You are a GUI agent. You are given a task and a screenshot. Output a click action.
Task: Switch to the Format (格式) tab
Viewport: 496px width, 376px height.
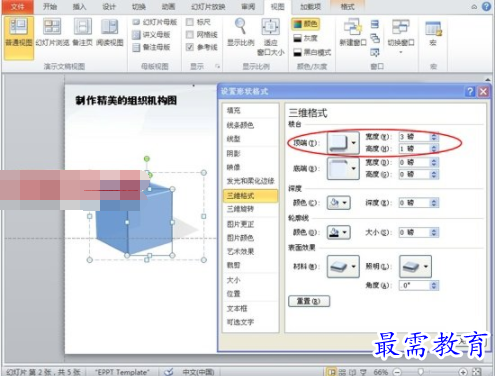[x=347, y=7]
